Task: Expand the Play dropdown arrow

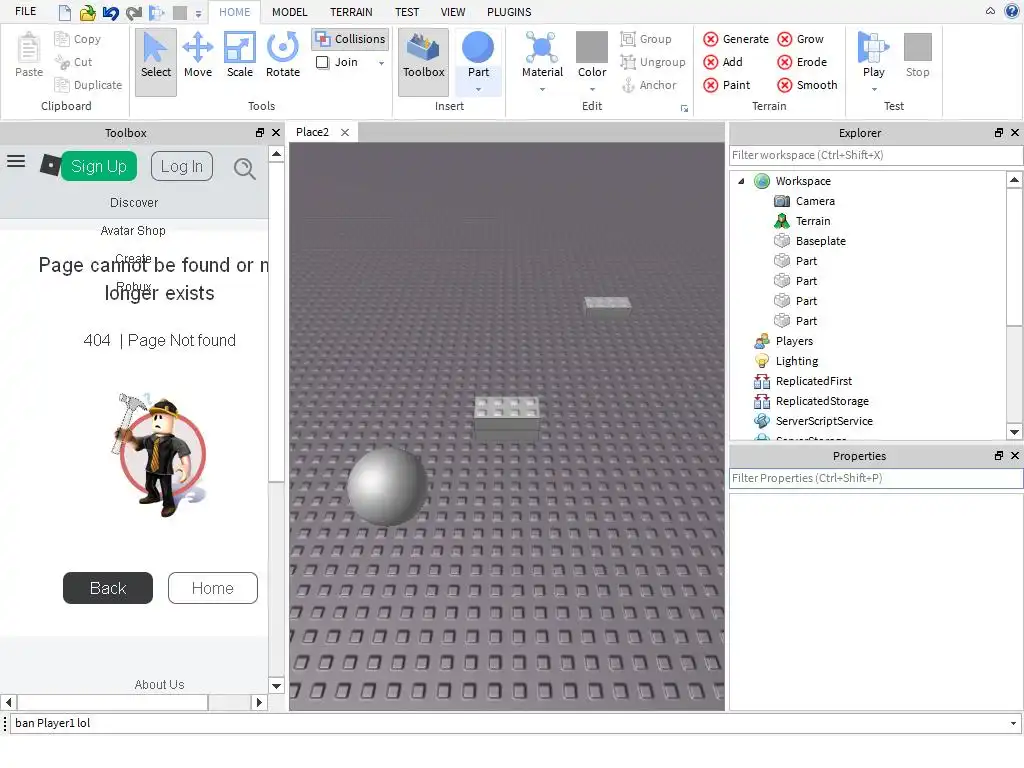Action: tap(874, 89)
